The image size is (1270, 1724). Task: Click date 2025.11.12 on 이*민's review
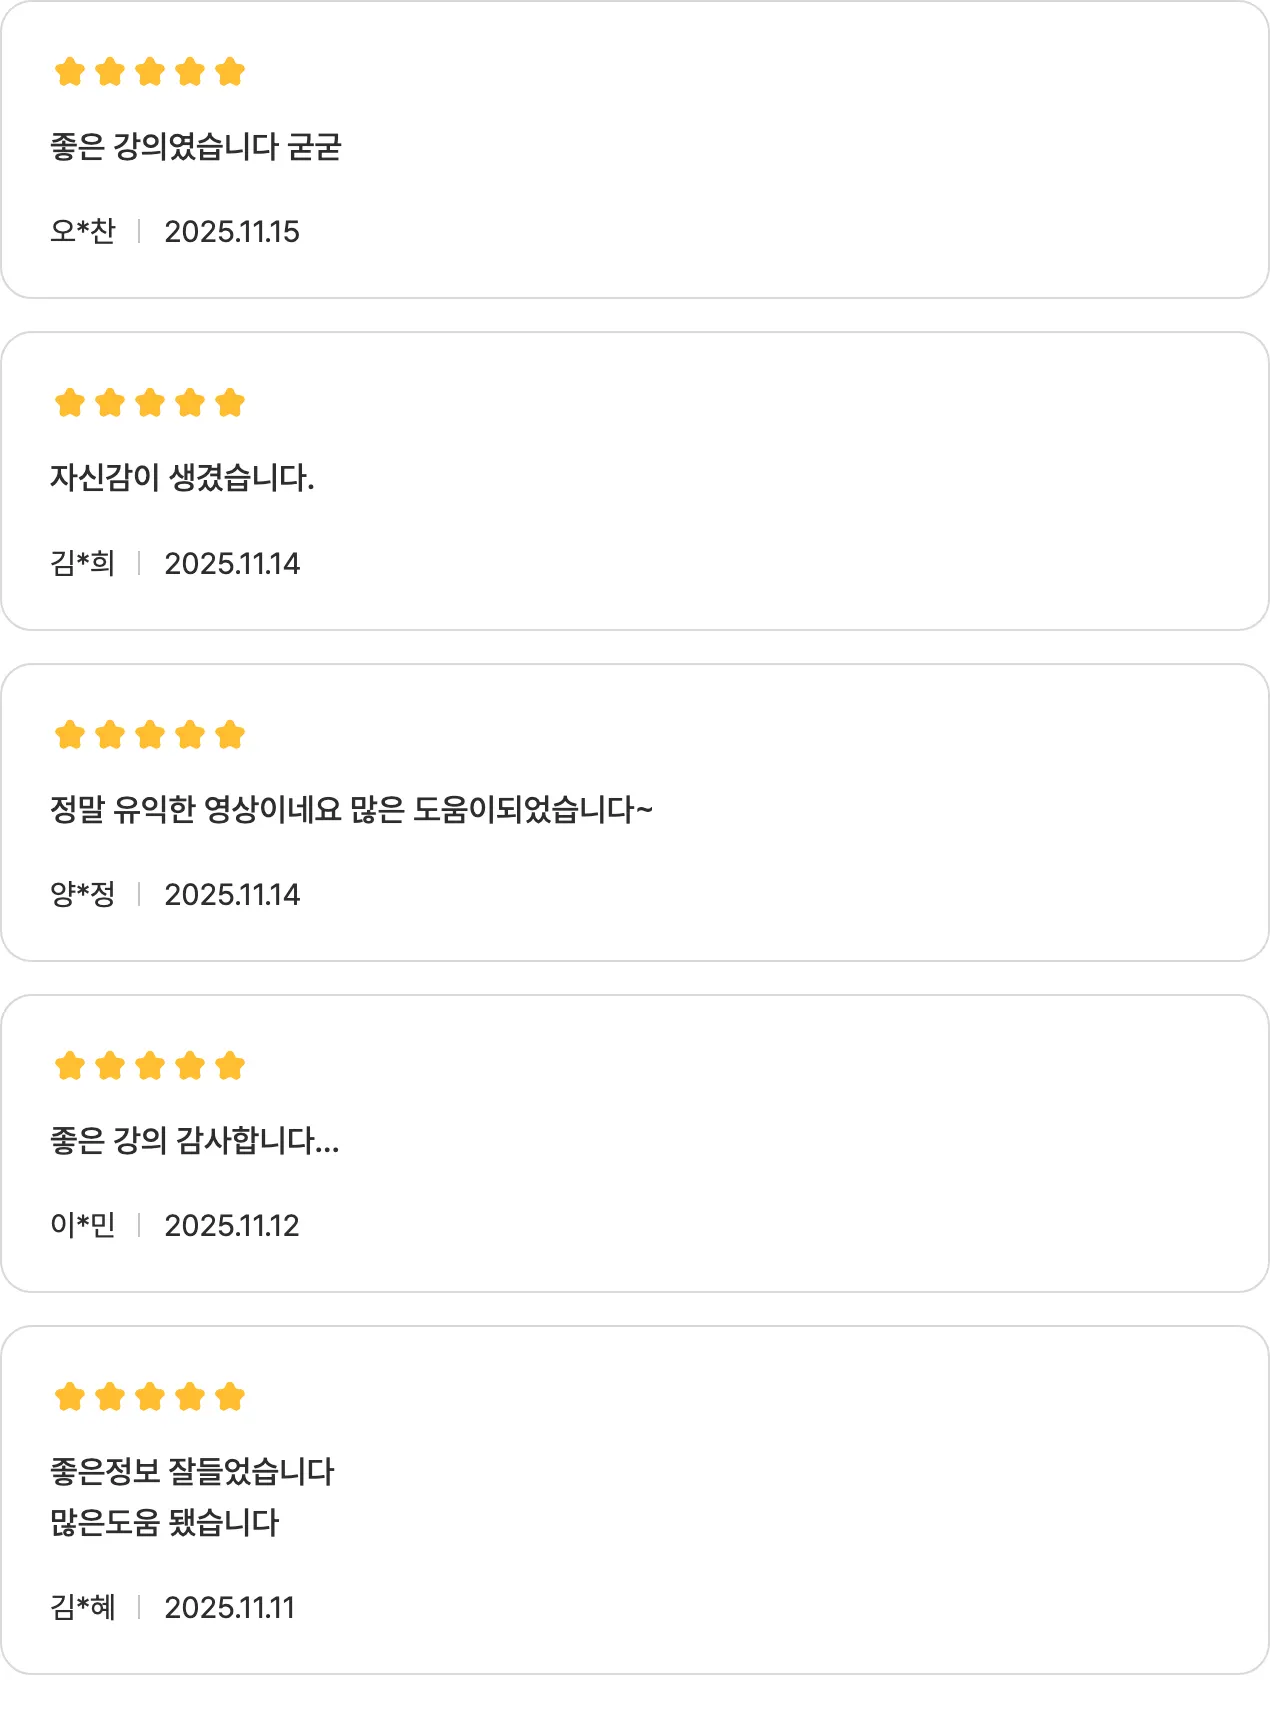point(232,1226)
